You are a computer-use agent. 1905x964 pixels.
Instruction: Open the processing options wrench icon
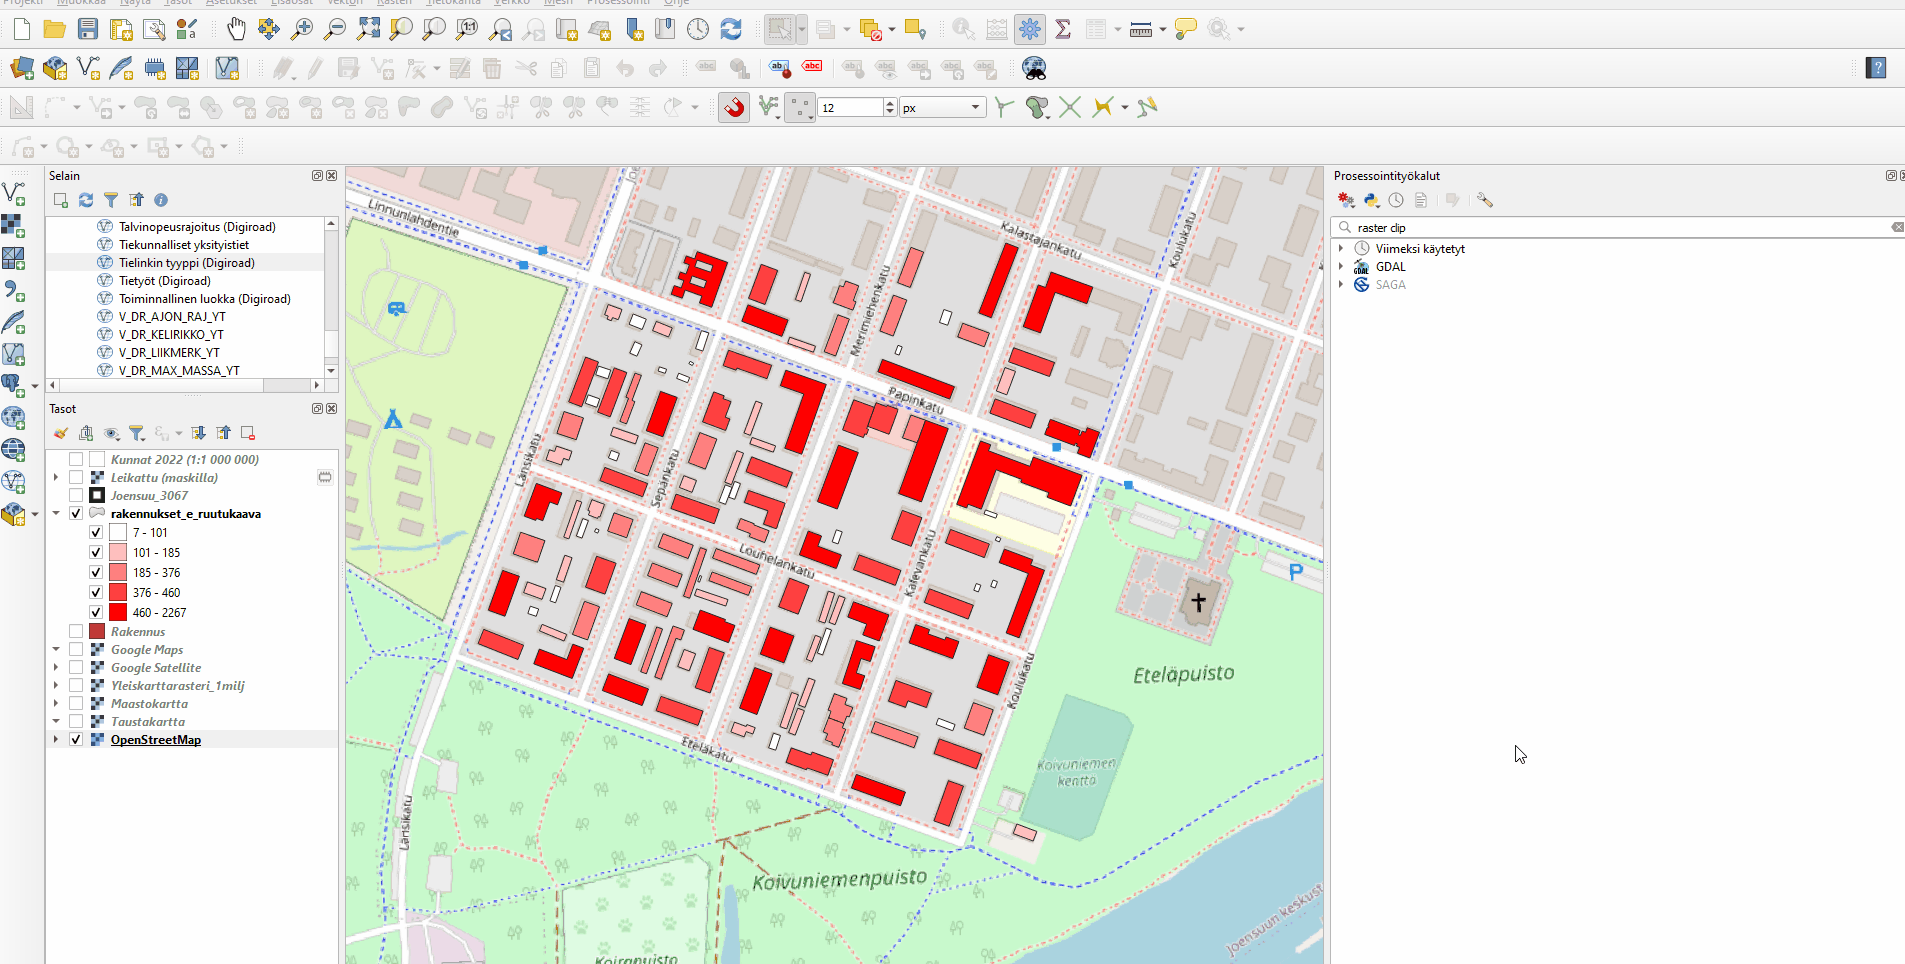point(1485,200)
